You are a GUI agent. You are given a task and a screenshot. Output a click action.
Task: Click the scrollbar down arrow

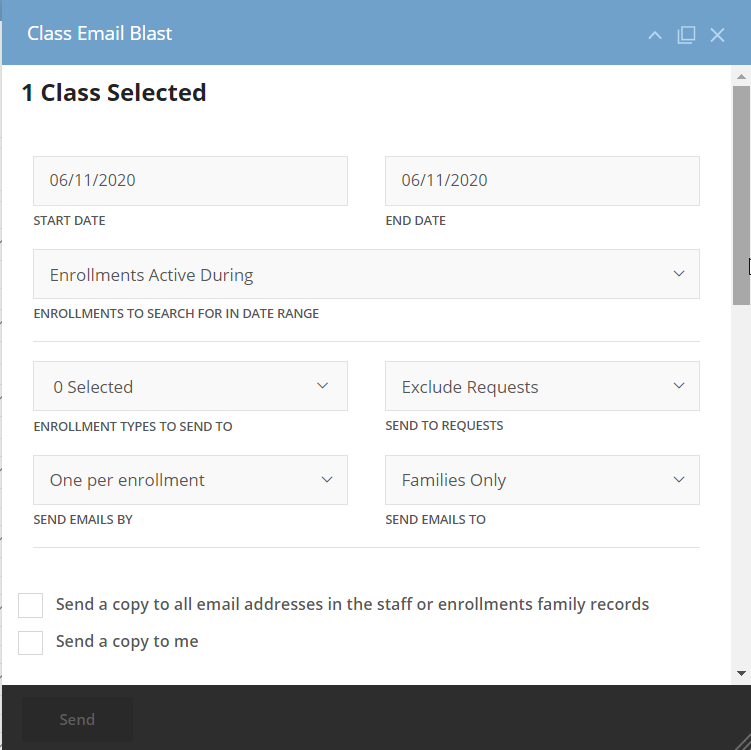pos(741,673)
